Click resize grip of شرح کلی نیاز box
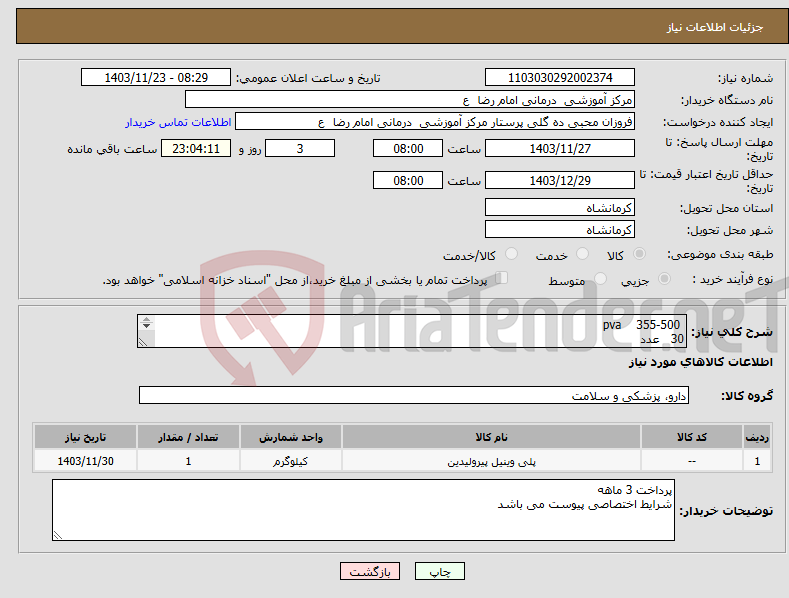789x598 pixels. (143, 342)
